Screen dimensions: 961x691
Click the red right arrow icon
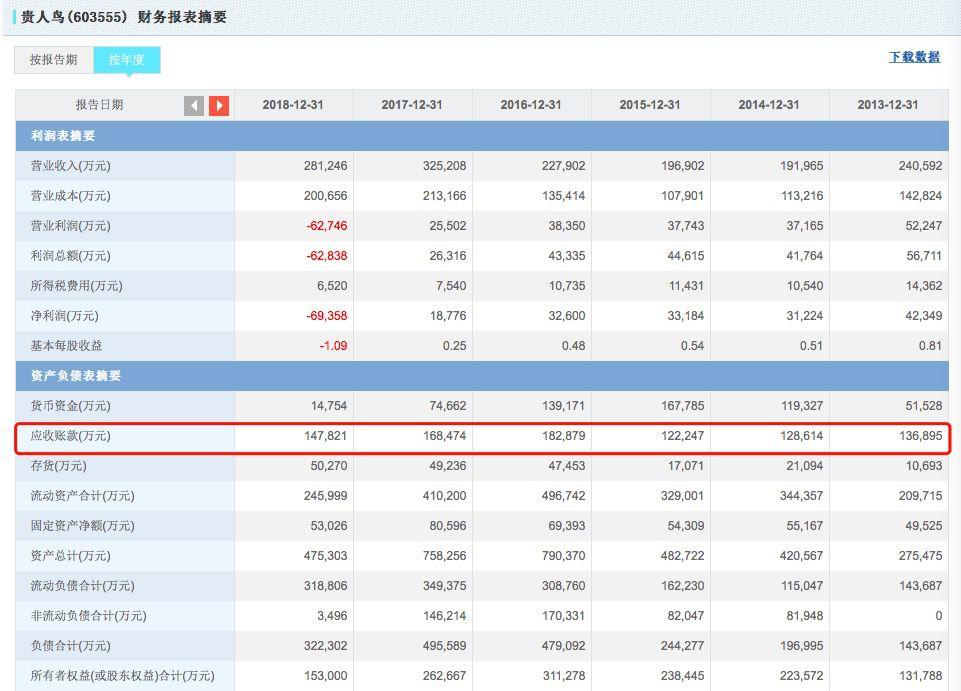click(219, 105)
